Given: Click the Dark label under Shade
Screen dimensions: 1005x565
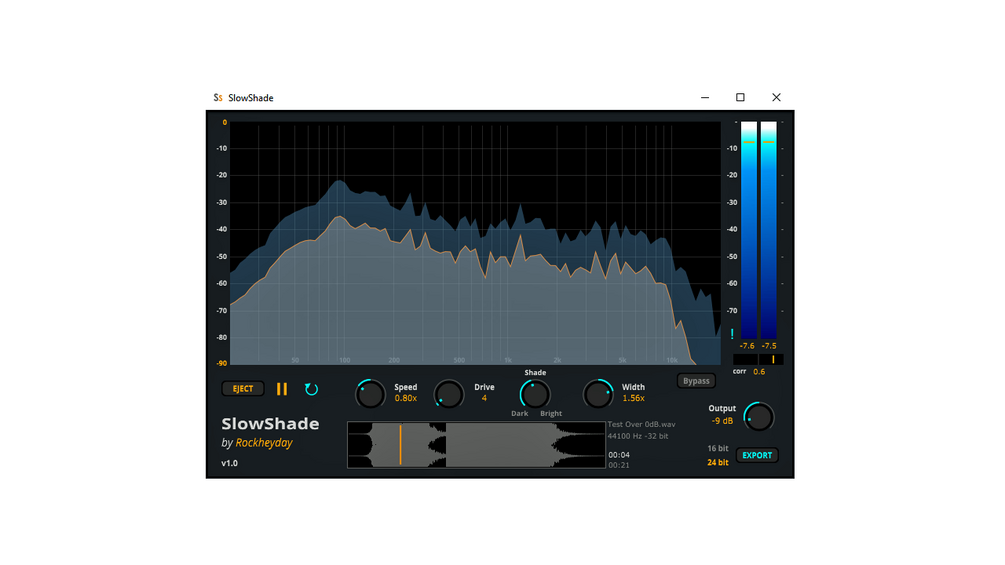Looking at the screenshot, I should point(520,414).
